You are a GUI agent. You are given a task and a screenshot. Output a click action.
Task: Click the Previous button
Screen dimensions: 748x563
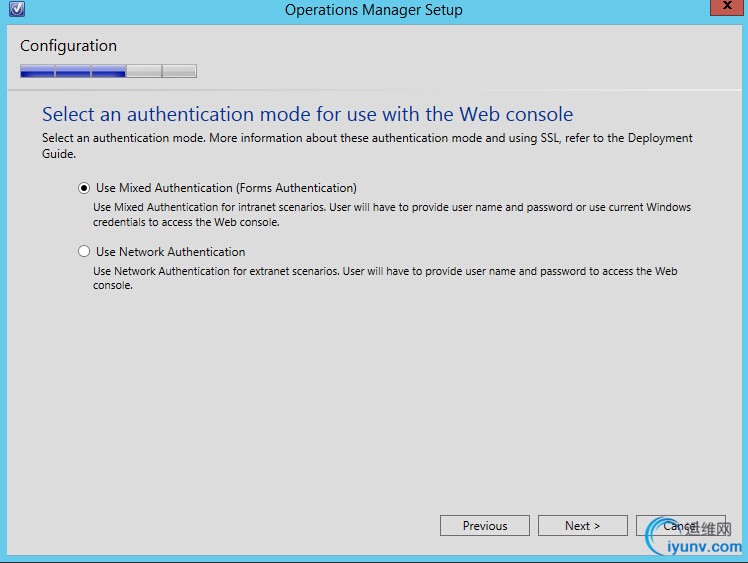pos(485,525)
